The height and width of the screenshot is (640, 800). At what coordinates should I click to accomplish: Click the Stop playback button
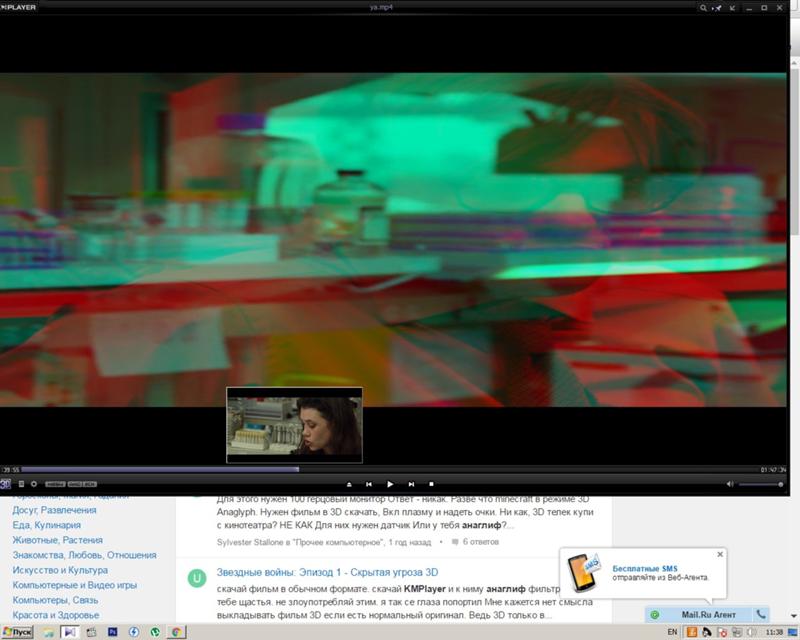pyautogui.click(x=431, y=484)
